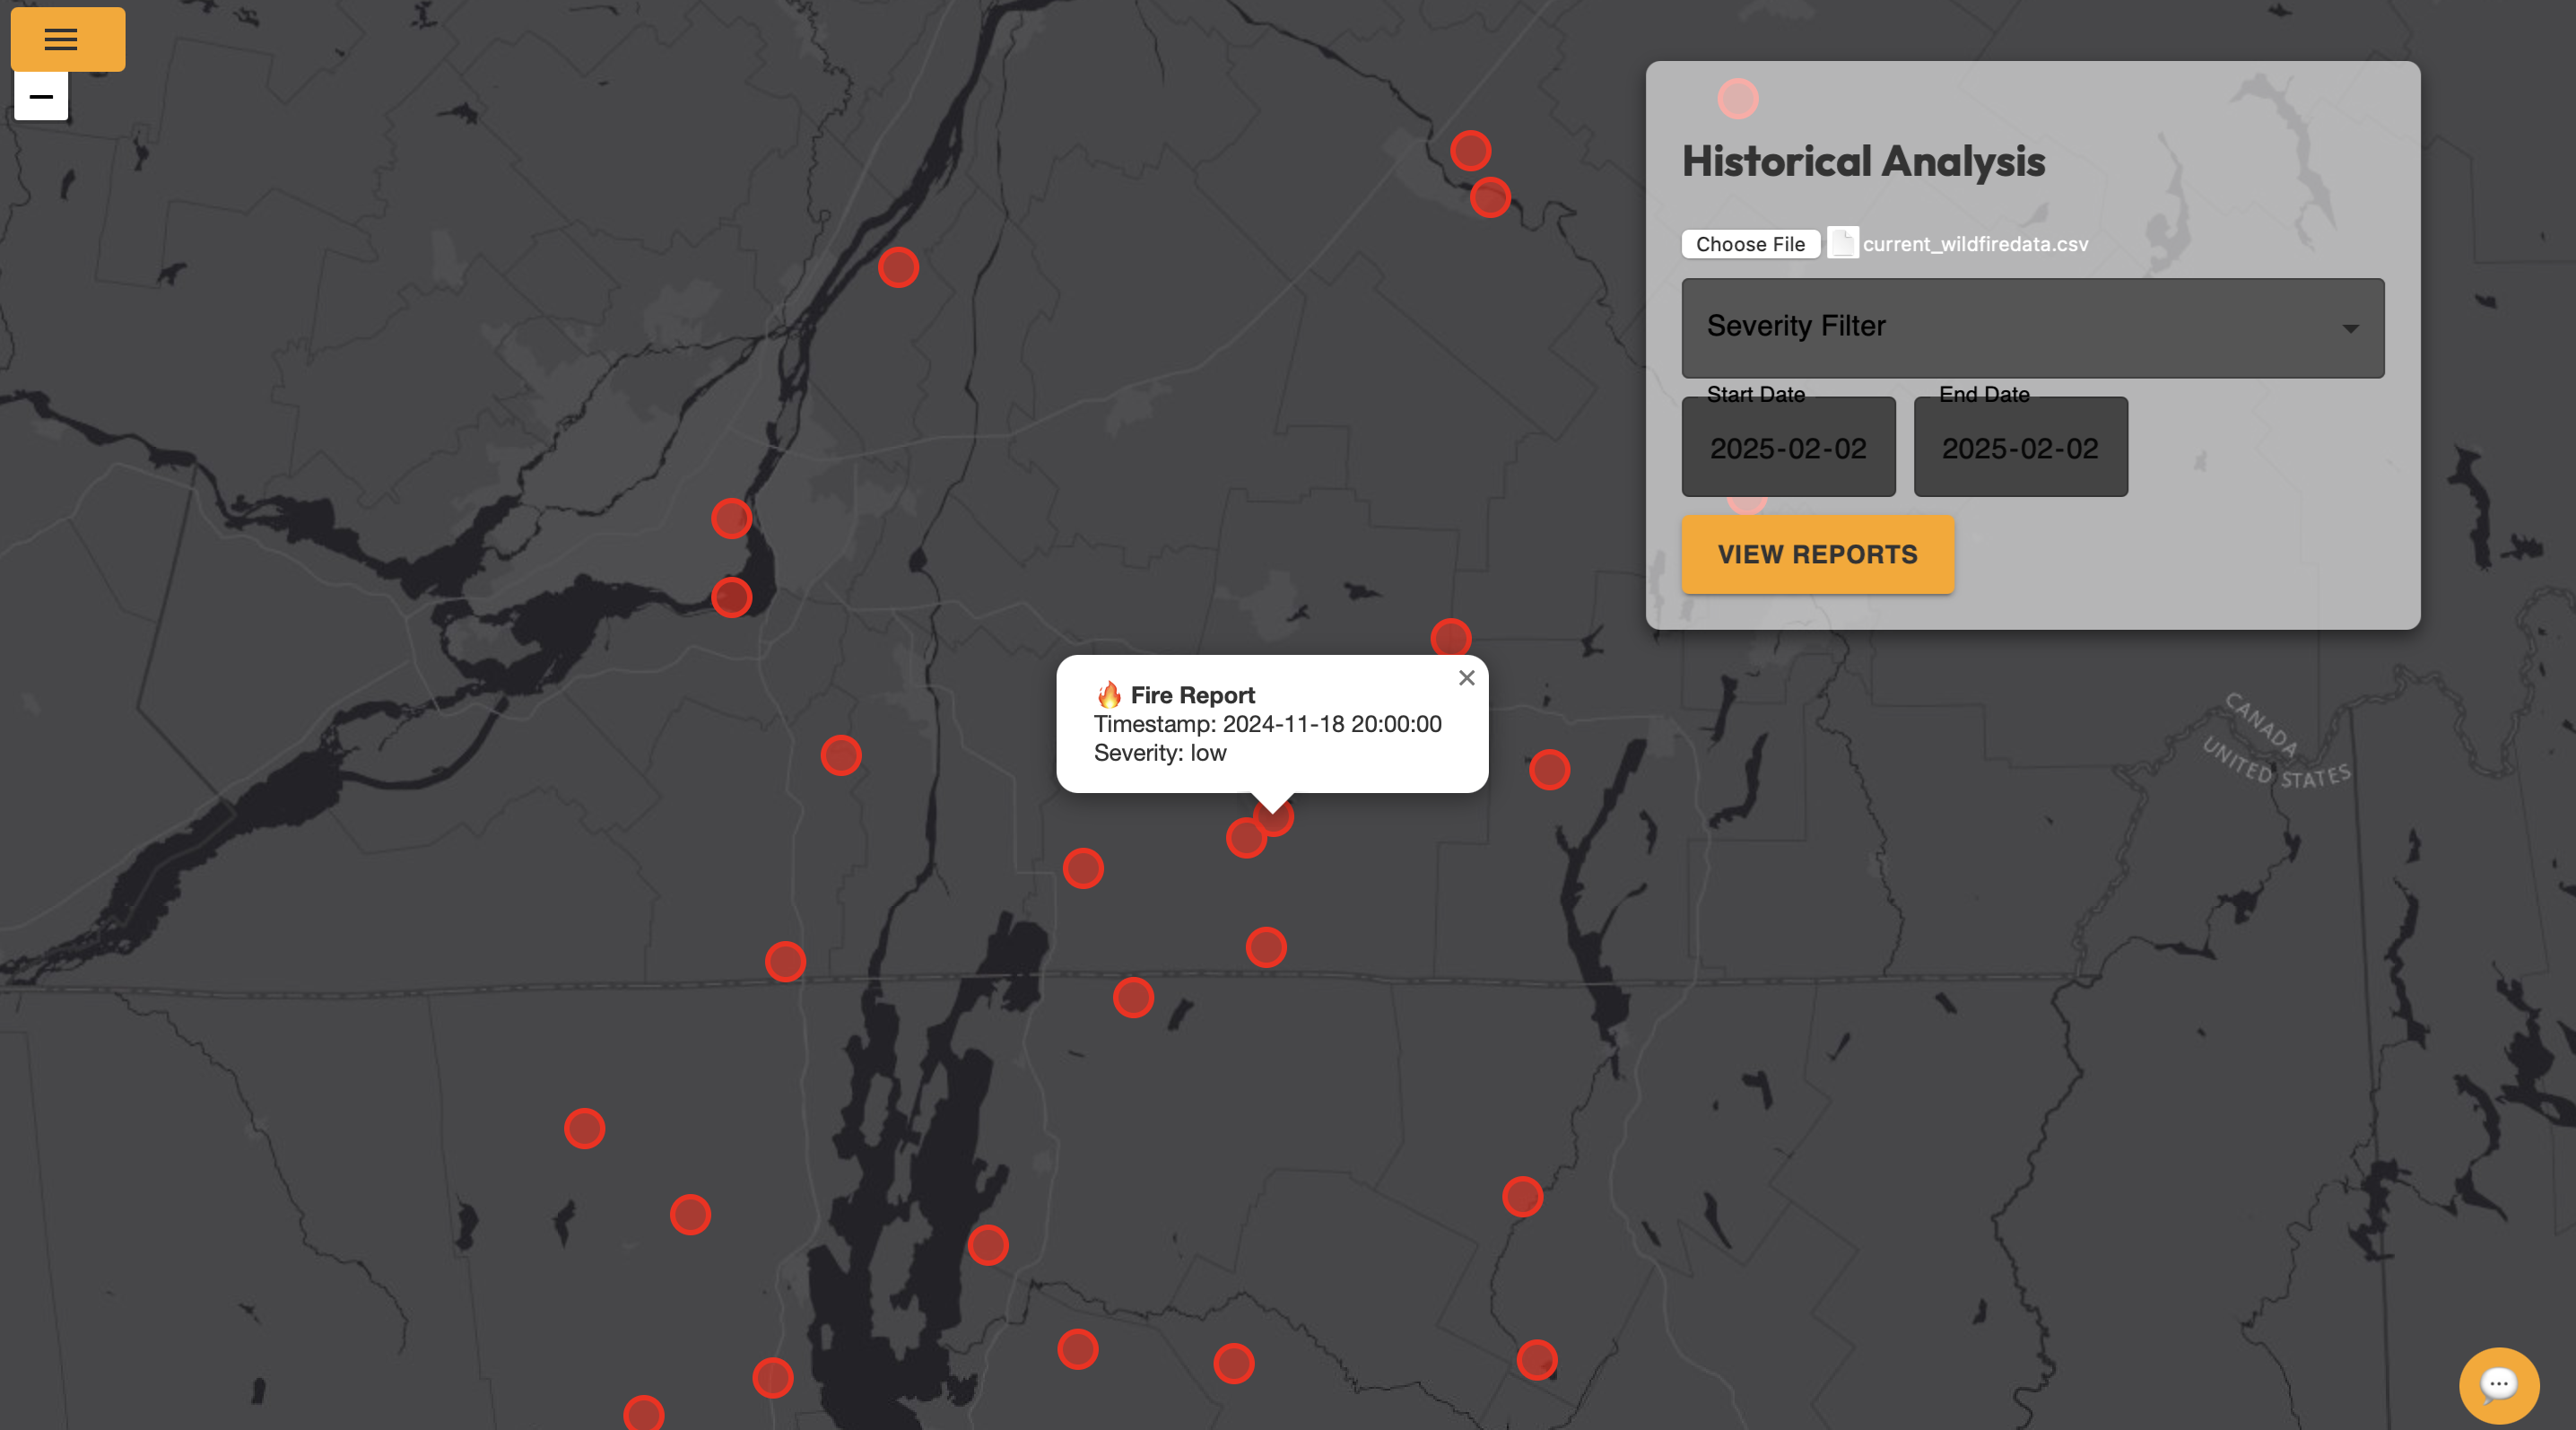
Task: Click the selected file document icon
Action: (1842, 243)
